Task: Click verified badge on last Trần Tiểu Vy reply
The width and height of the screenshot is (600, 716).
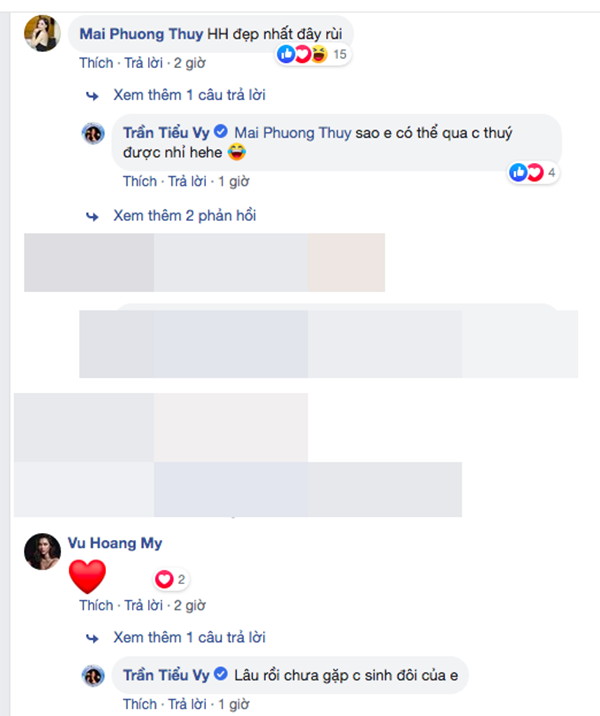Action: [x=221, y=674]
